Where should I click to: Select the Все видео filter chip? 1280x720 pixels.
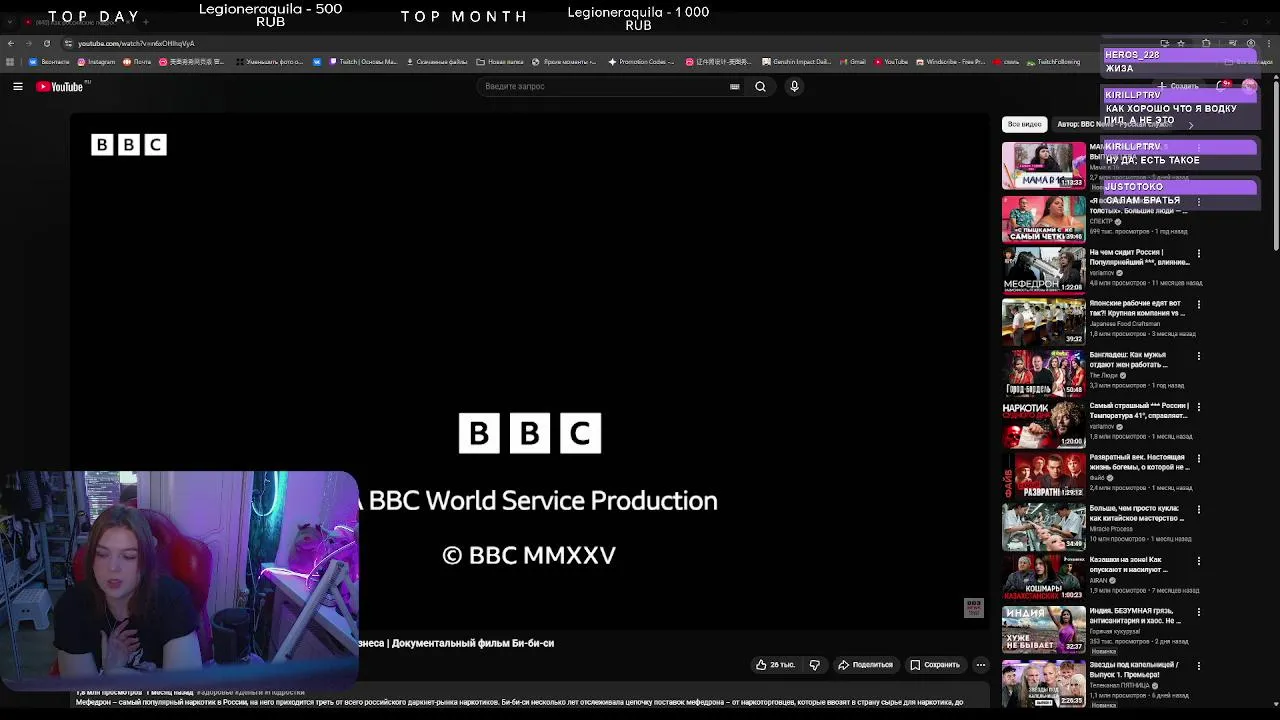1024,124
